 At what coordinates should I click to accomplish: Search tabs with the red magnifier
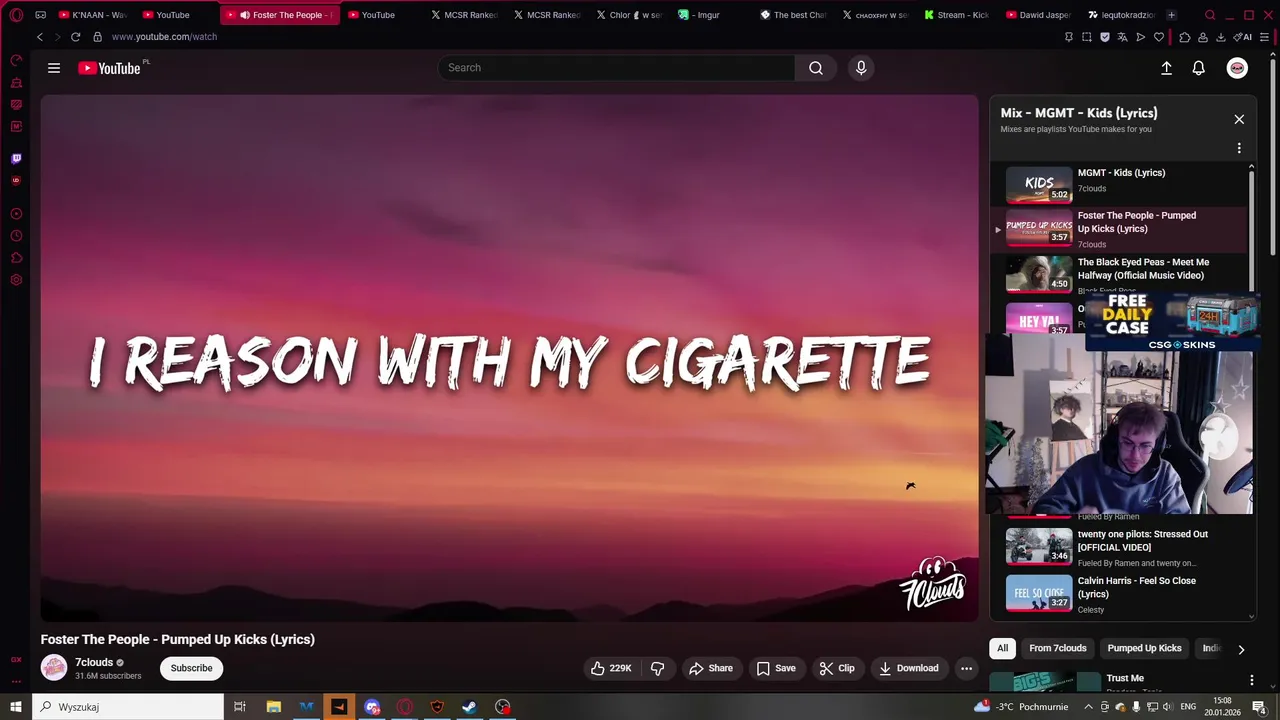point(1210,15)
